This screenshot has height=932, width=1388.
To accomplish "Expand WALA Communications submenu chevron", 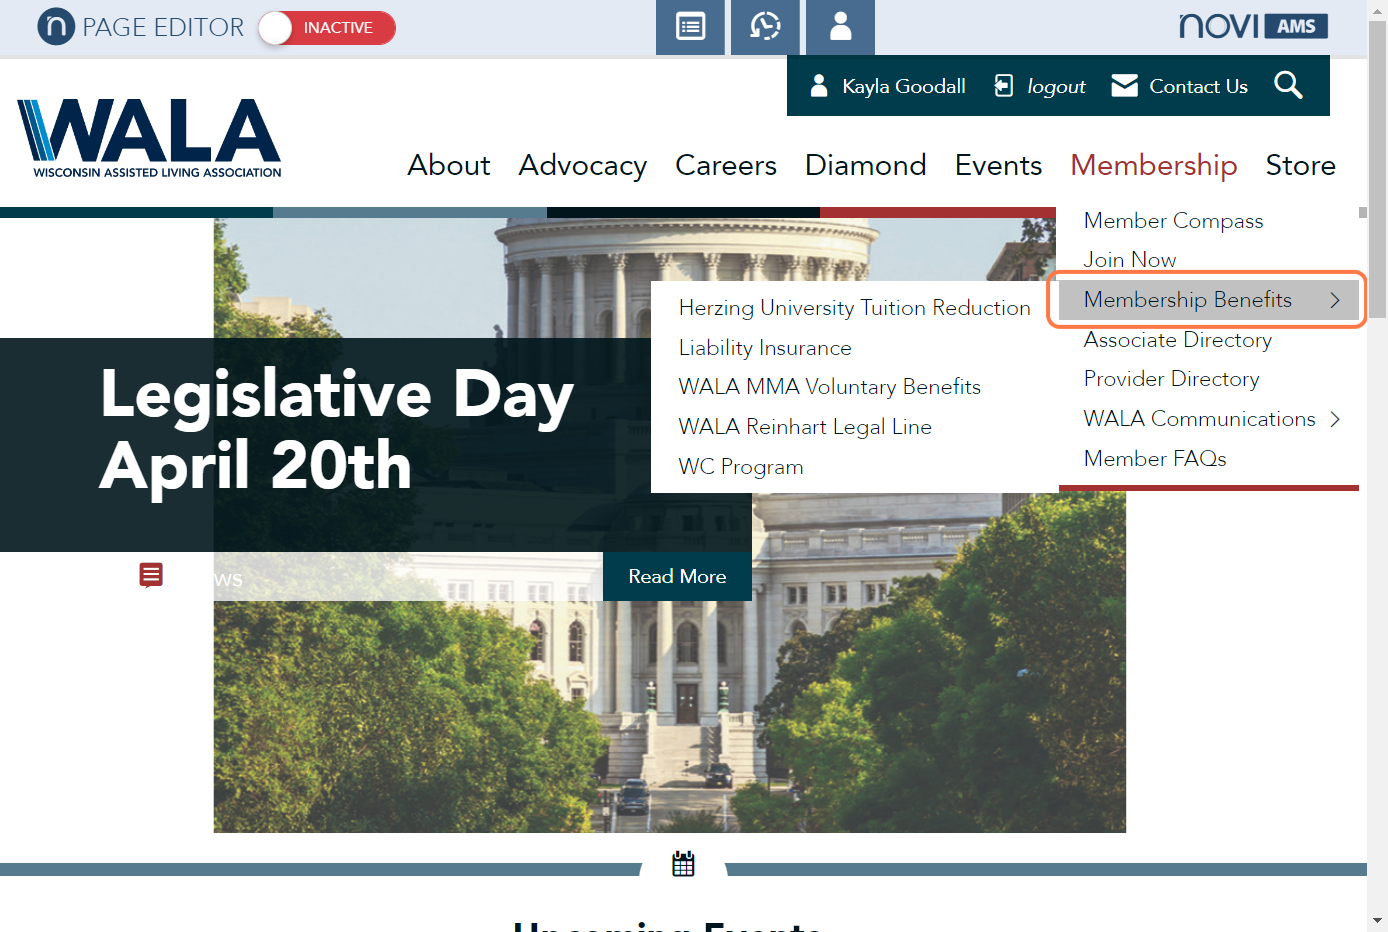I will click(x=1335, y=419).
